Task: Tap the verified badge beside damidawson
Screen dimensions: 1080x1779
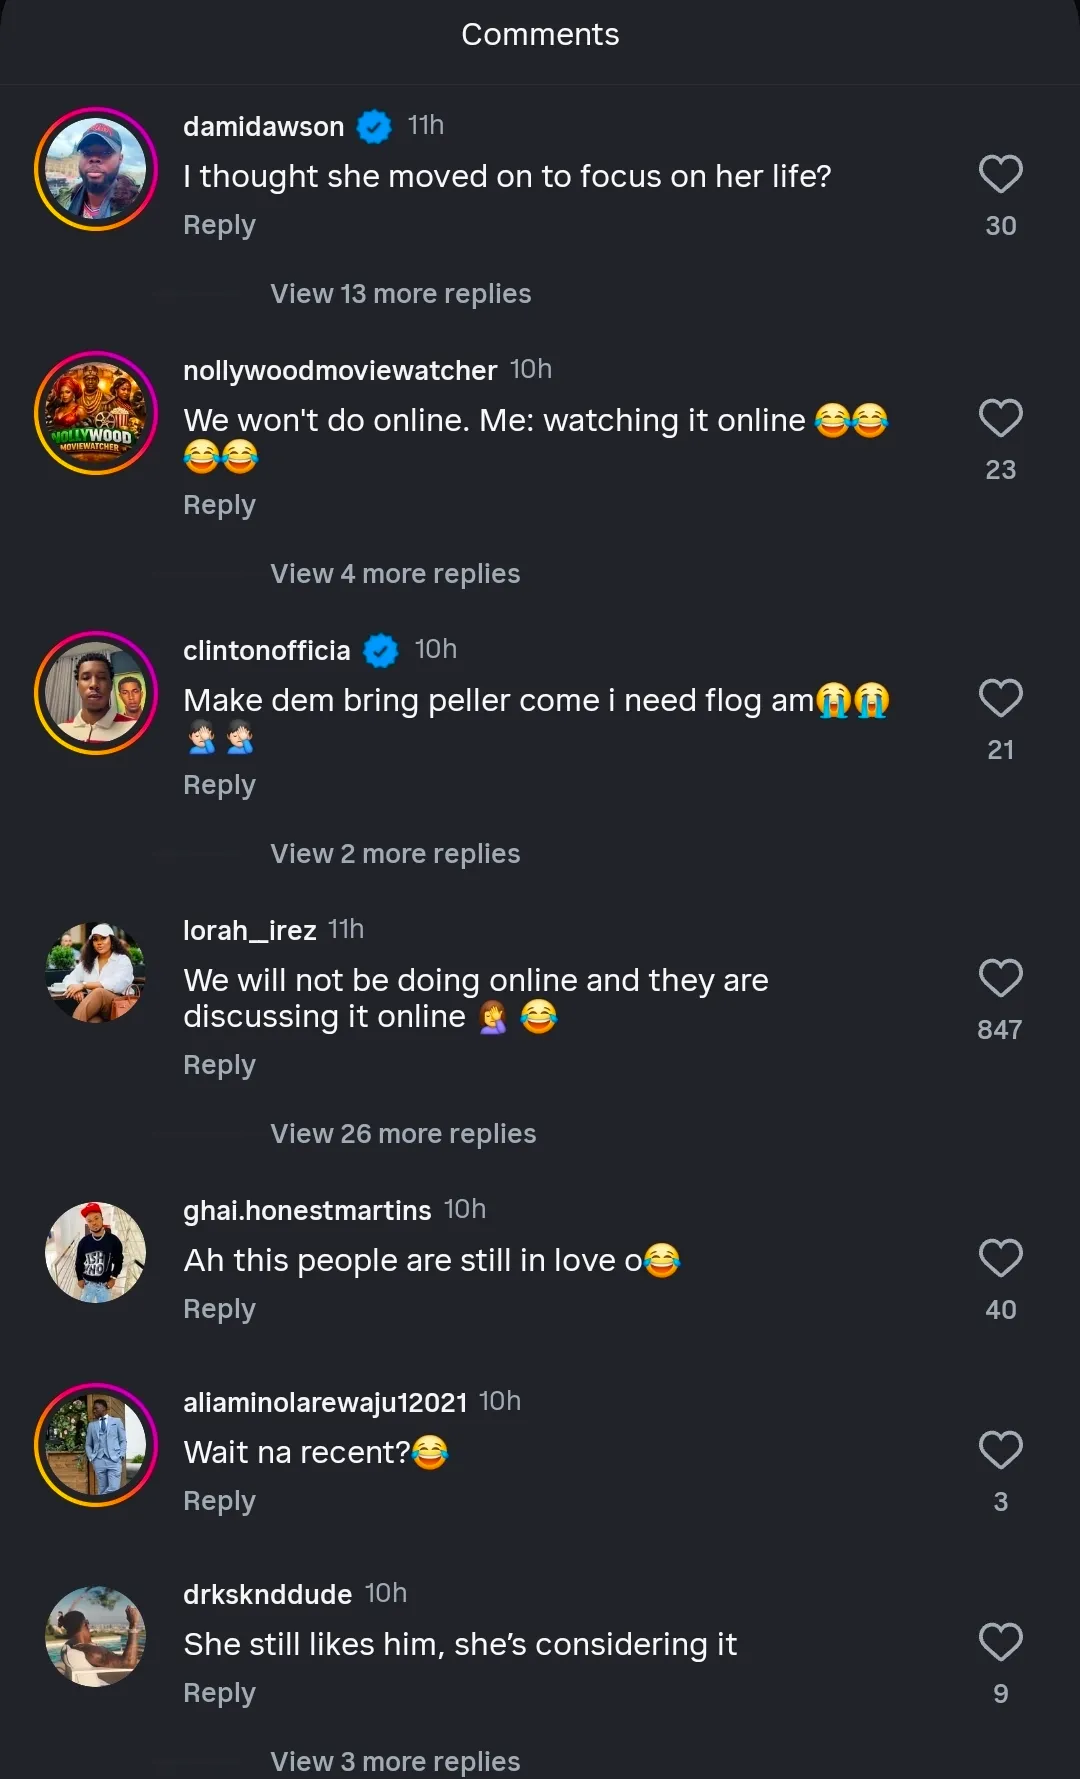Action: tap(374, 127)
